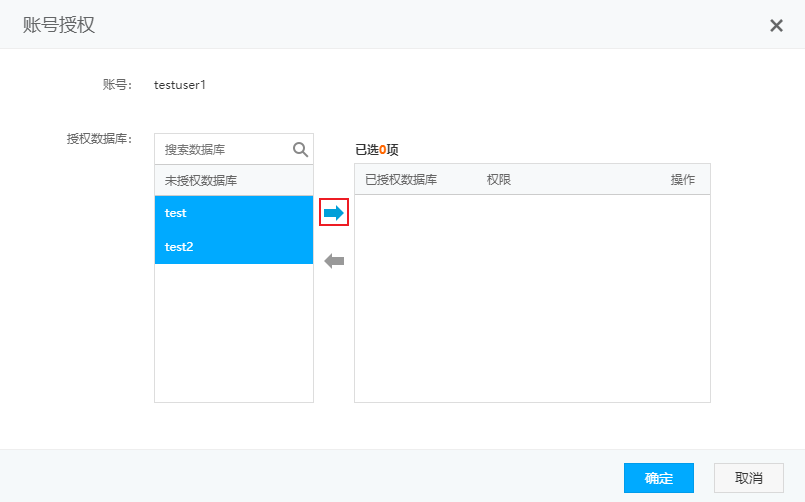Click the 操作 column header
Screen dimensions: 805x502
683,180
